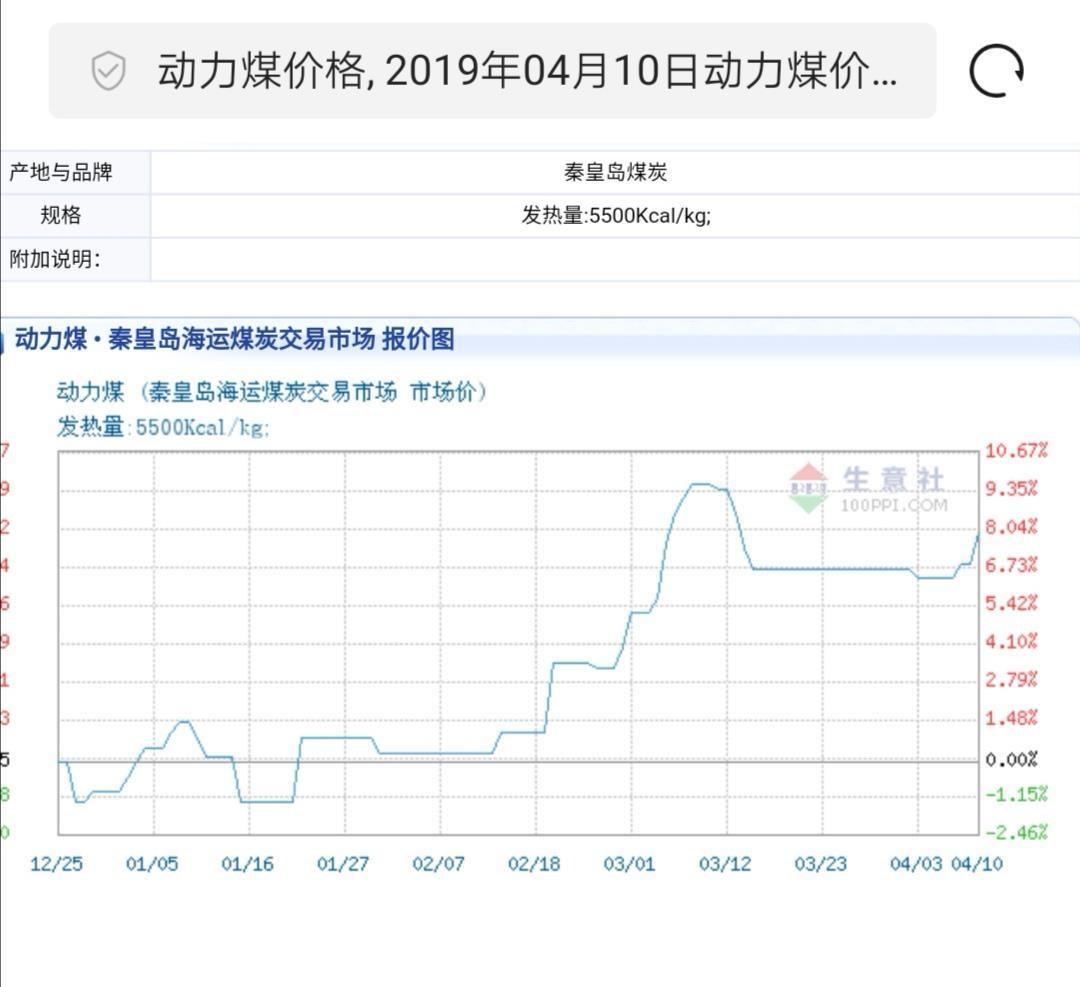This screenshot has height=987, width=1080.
Task: Tap the 6.73% axis label
Action: (1011, 565)
